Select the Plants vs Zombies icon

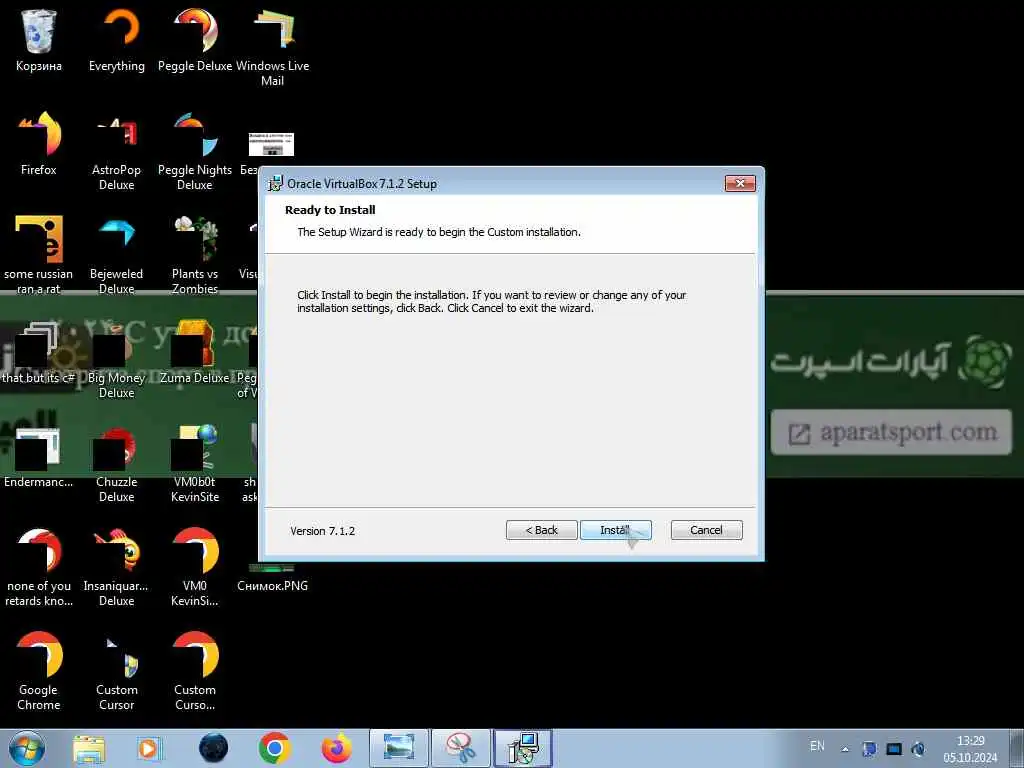point(195,255)
